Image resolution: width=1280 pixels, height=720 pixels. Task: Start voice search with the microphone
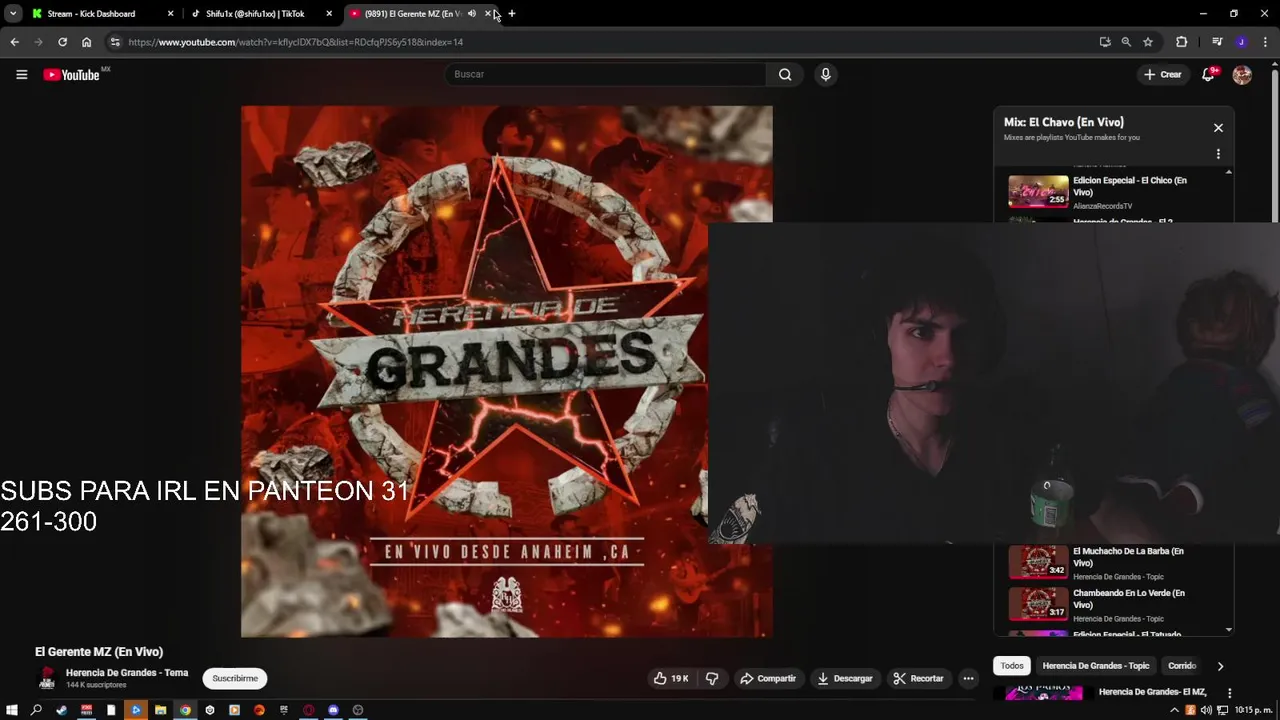[825, 74]
